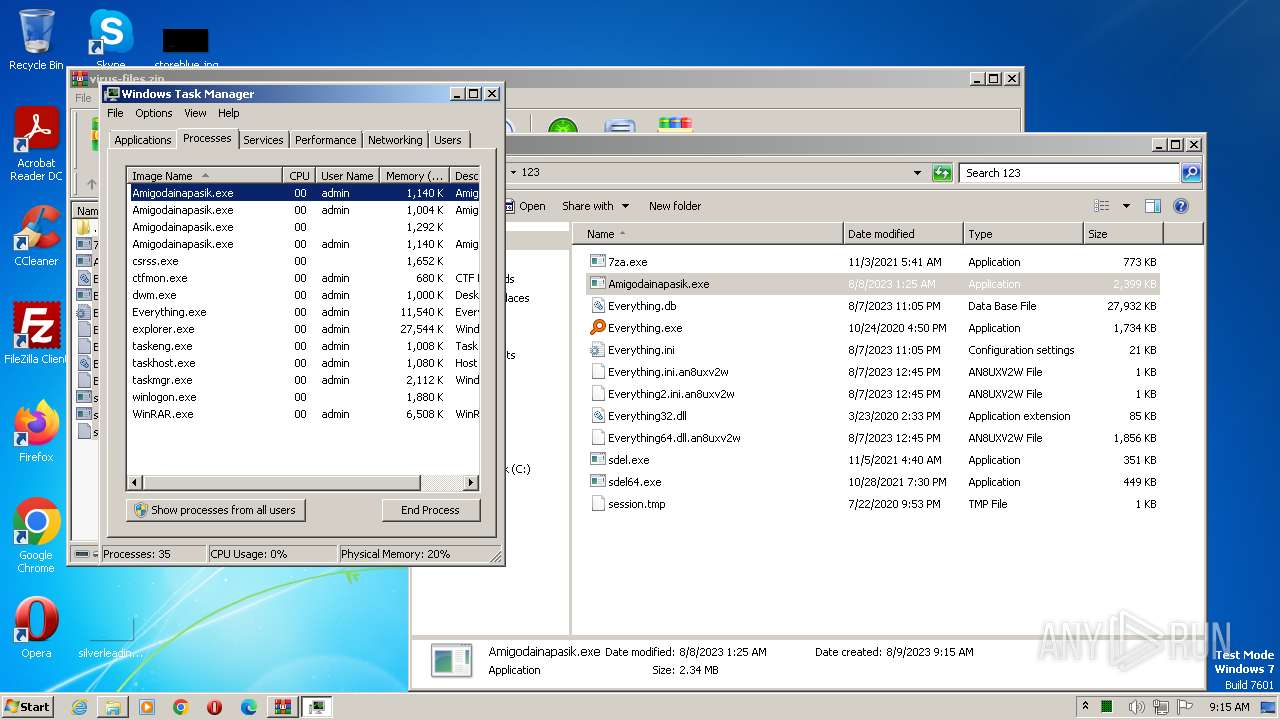Launch CCleaner desktop shortcut
The image size is (1280, 720).
[x=36, y=236]
